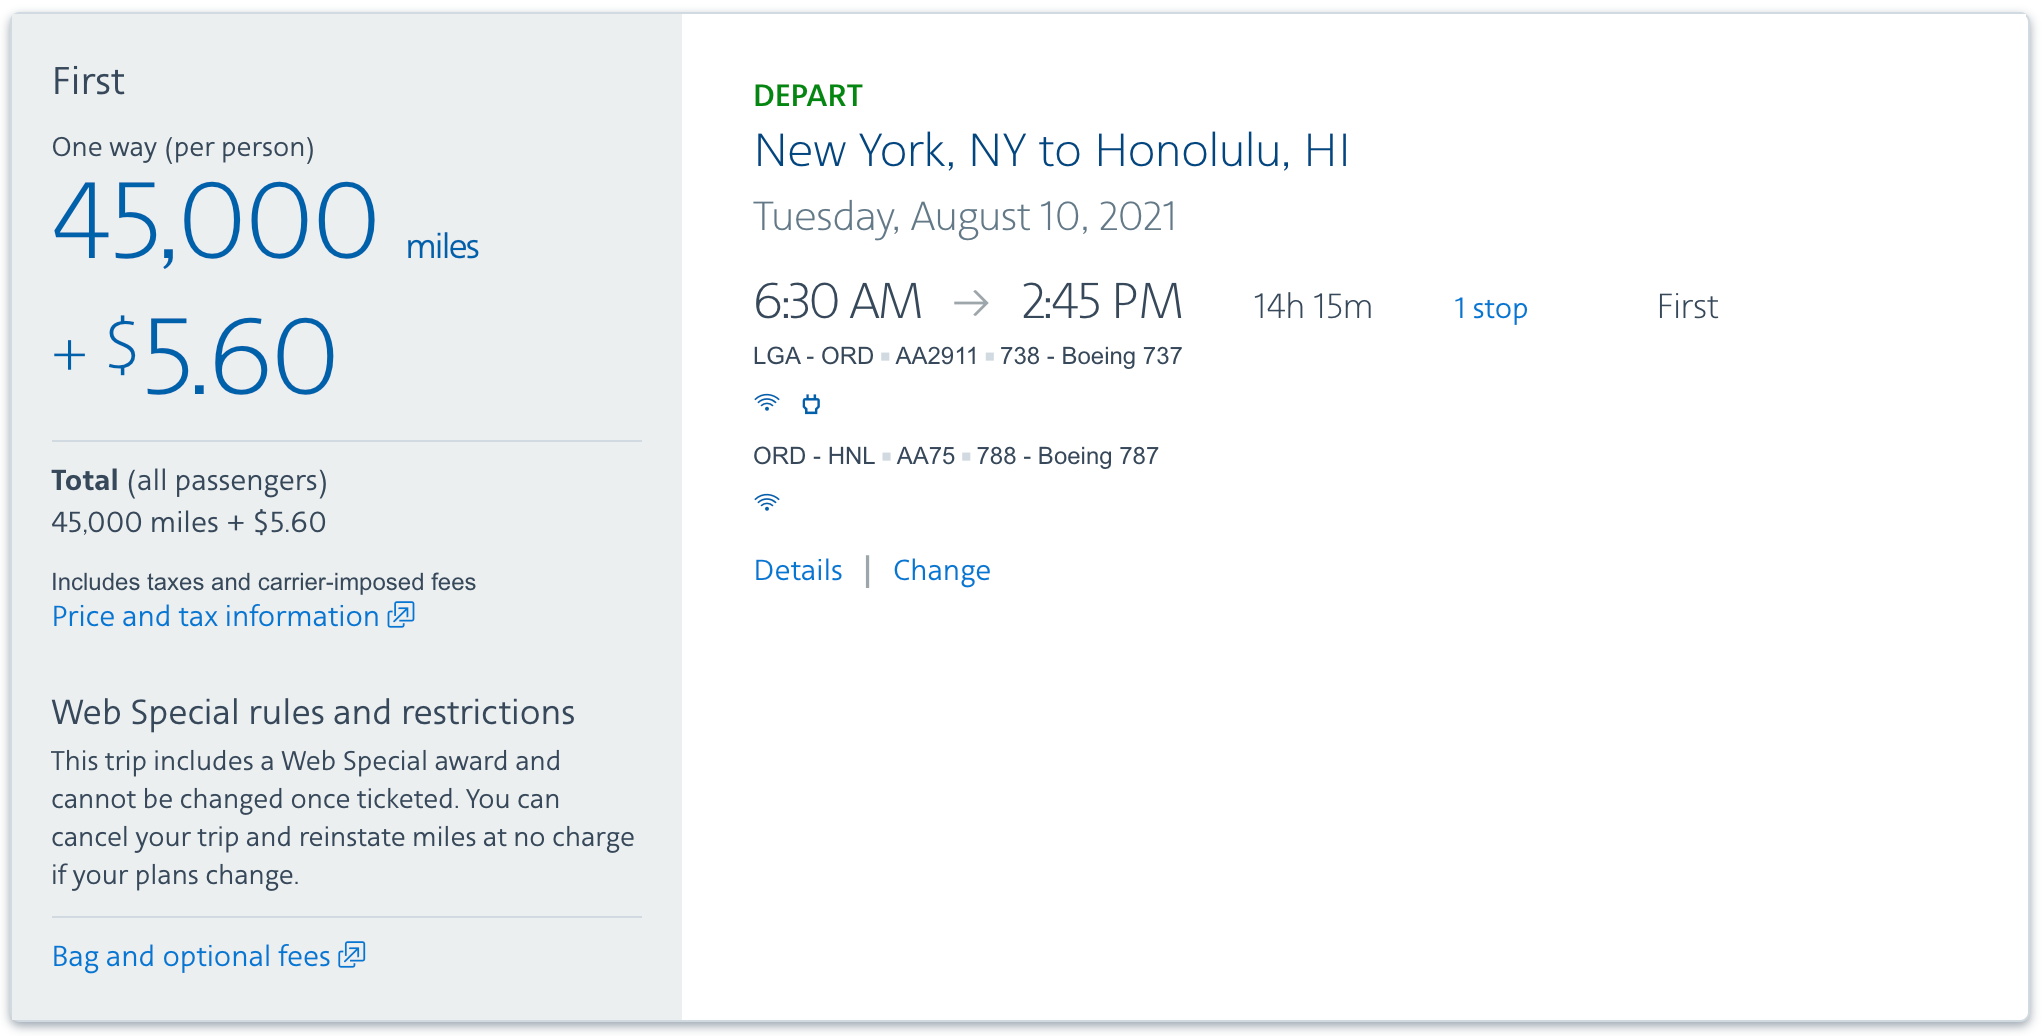Click the power outlet icon for flight AA2911

point(810,403)
